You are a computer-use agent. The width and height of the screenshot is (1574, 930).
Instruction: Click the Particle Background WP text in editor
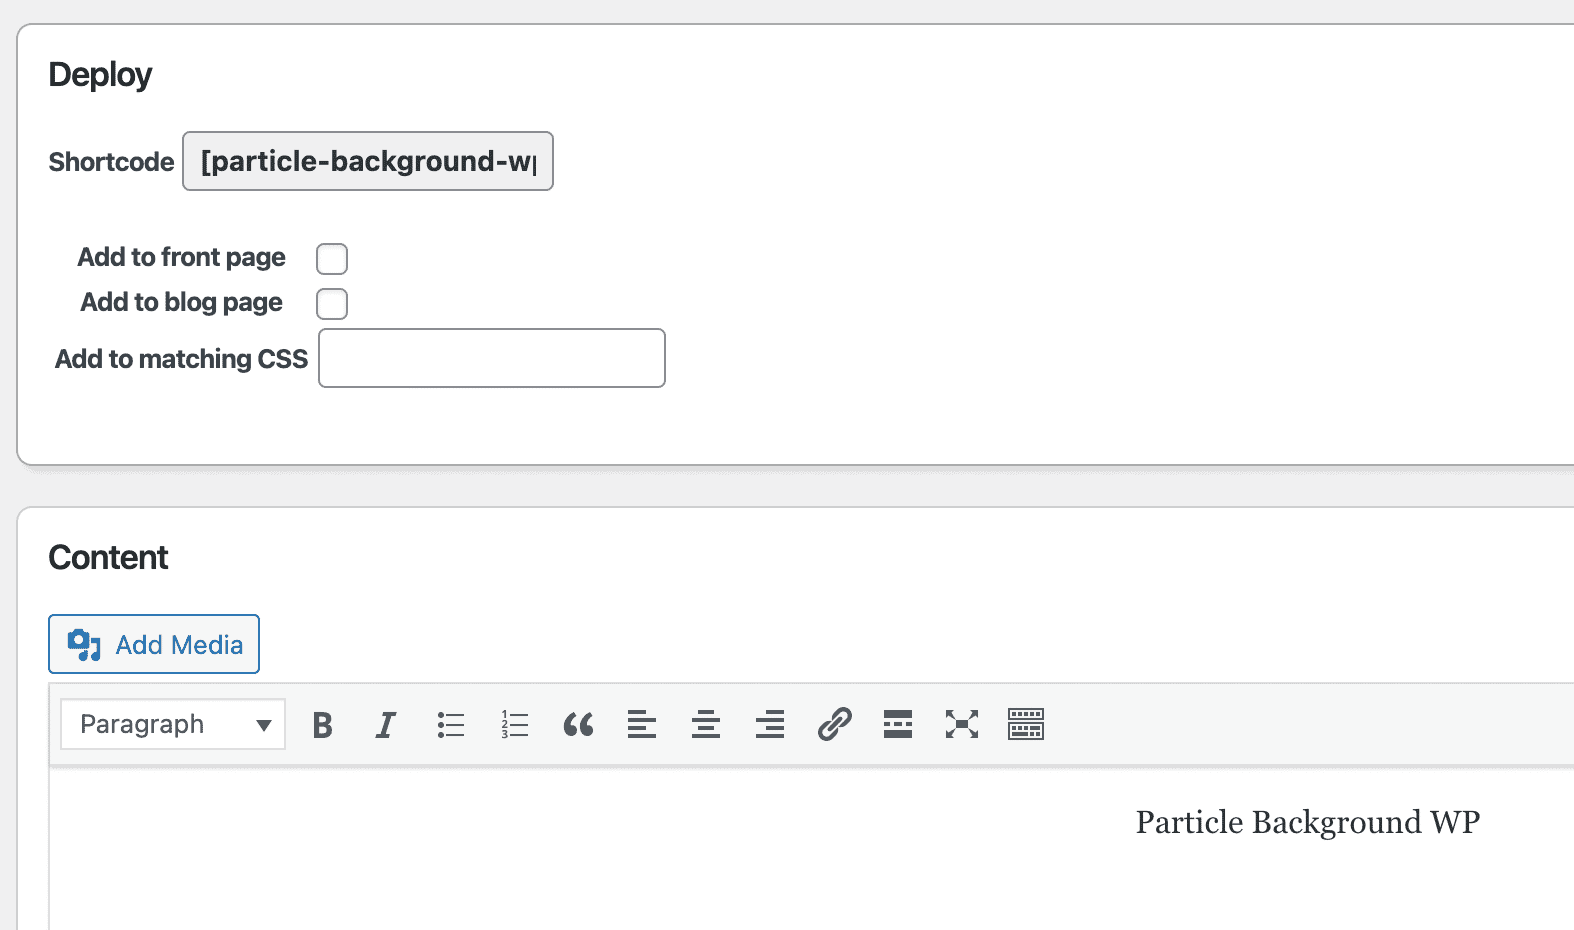pos(1308,822)
